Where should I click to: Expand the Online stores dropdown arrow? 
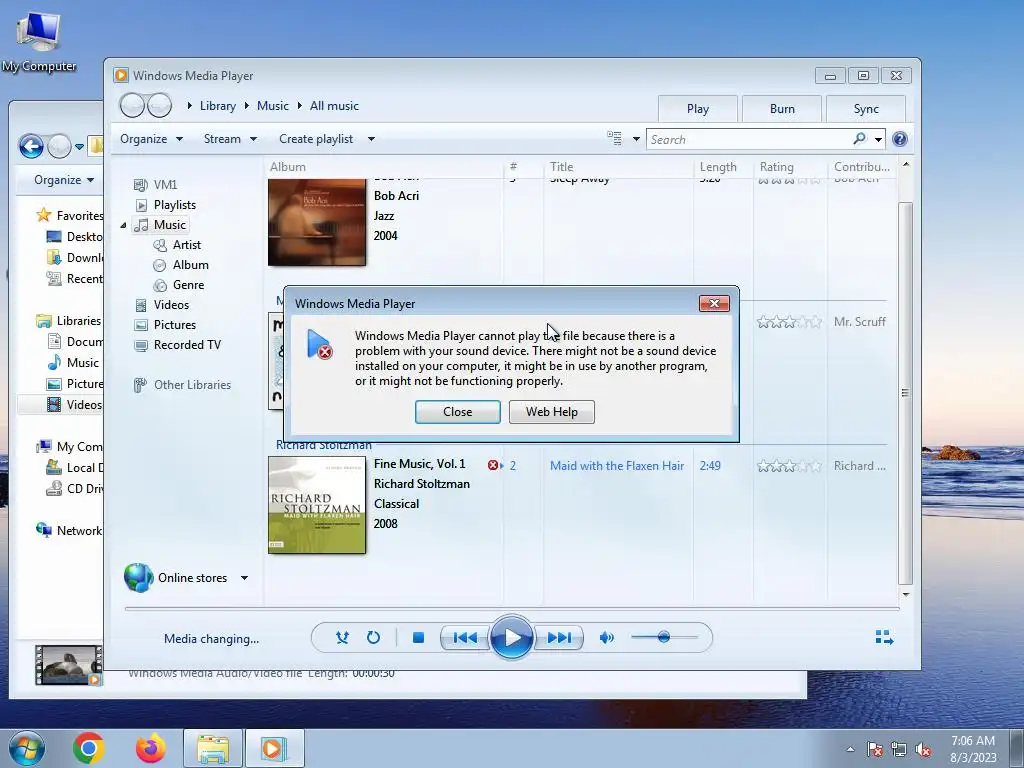(x=244, y=578)
